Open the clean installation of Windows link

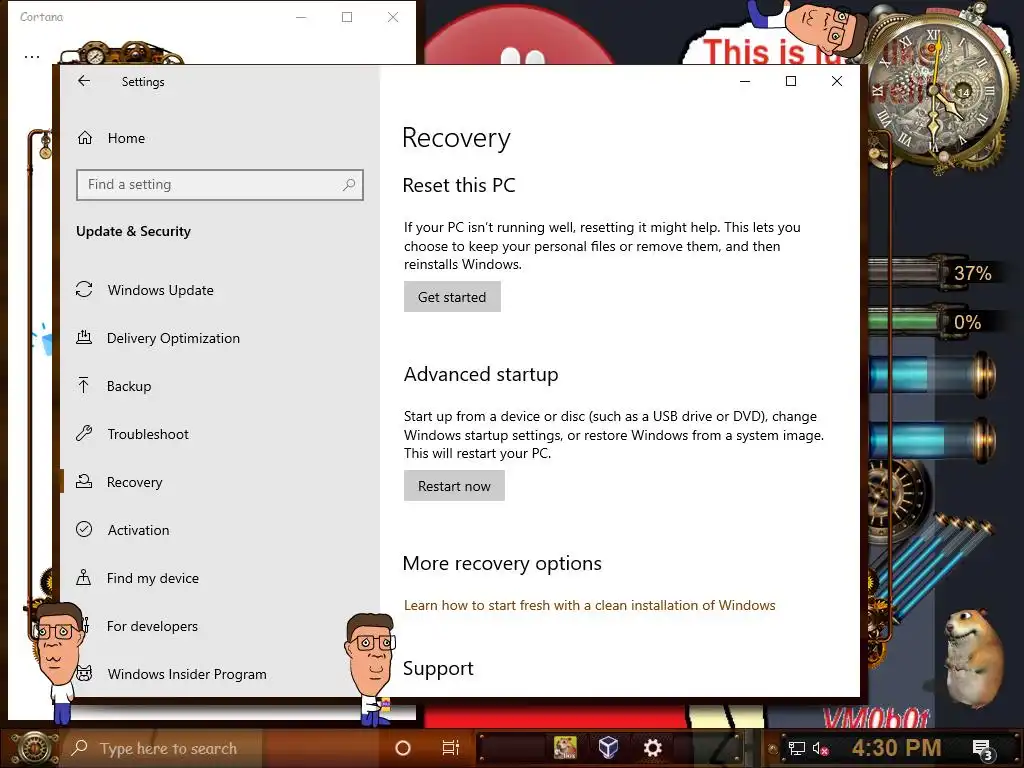[589, 605]
